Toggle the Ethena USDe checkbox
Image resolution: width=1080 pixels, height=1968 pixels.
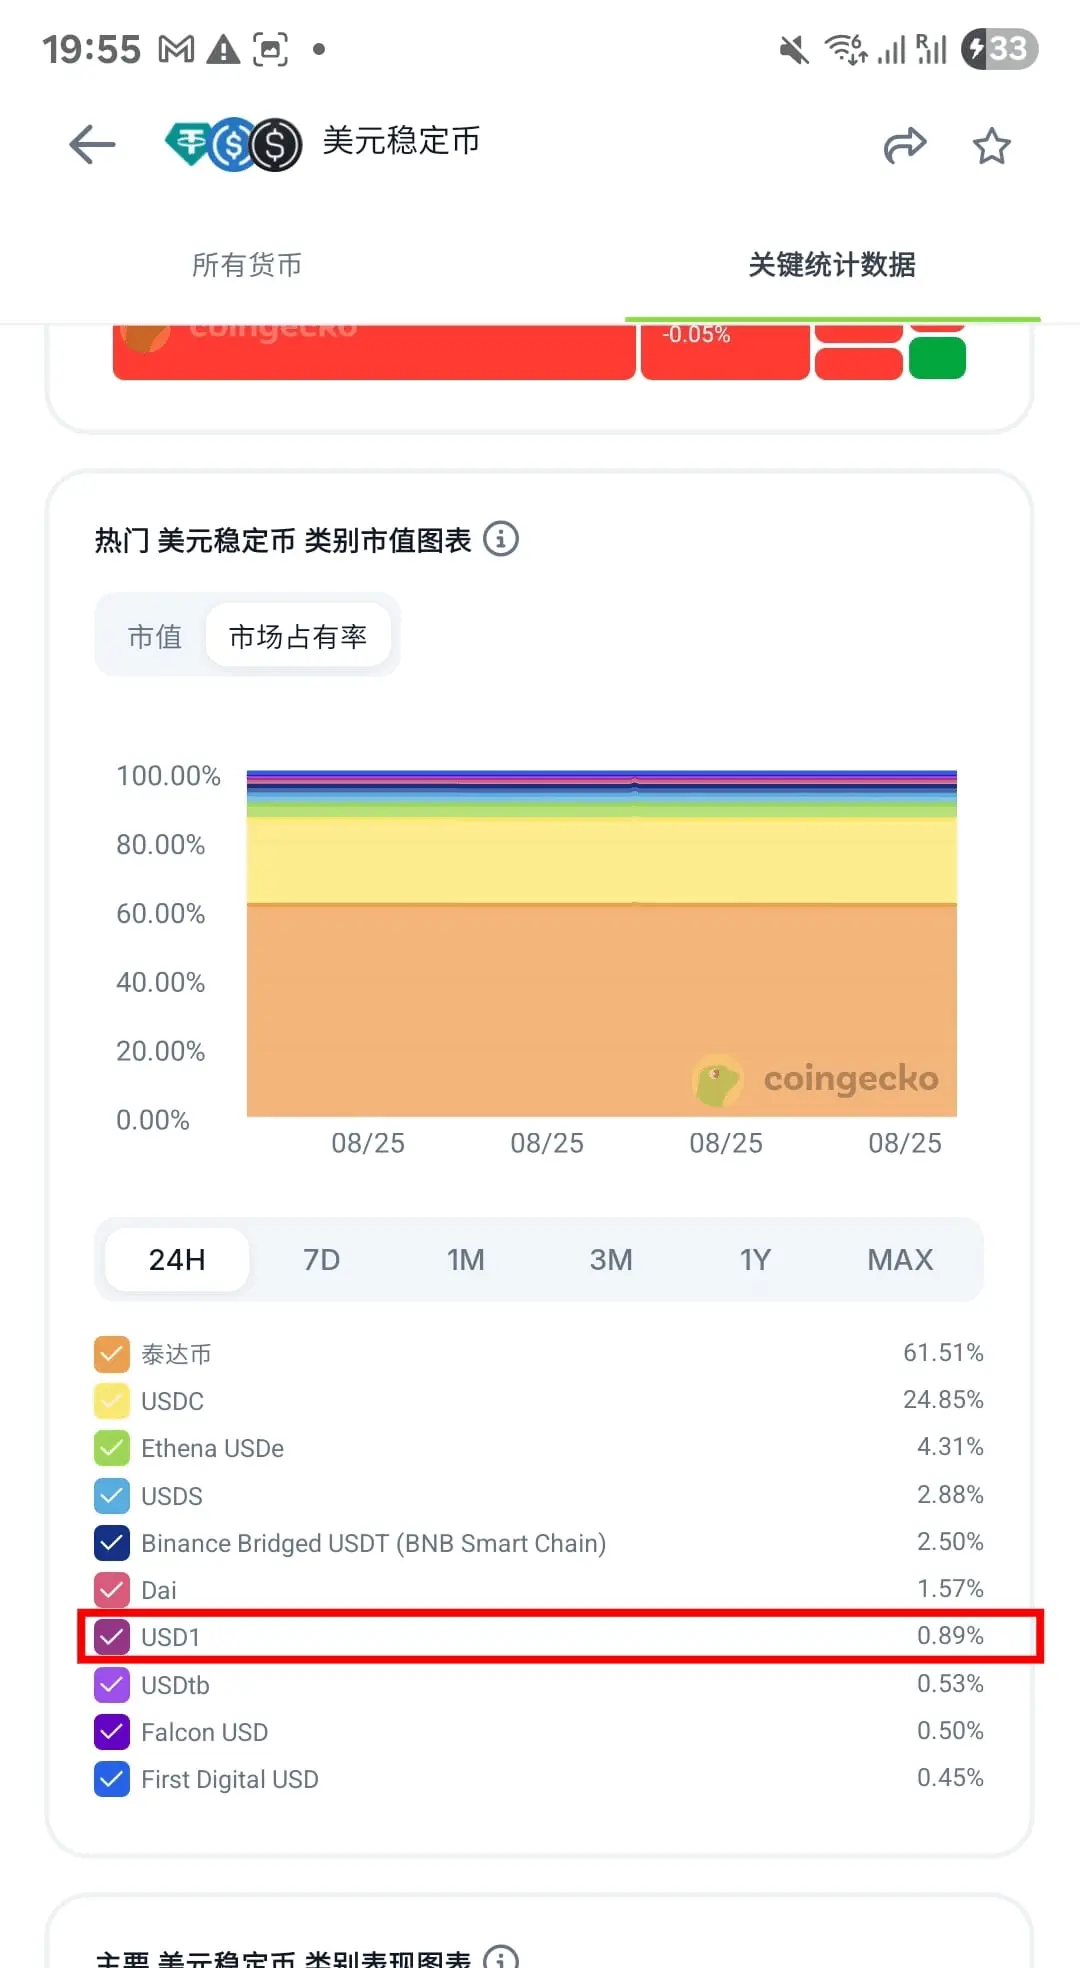[112, 1448]
